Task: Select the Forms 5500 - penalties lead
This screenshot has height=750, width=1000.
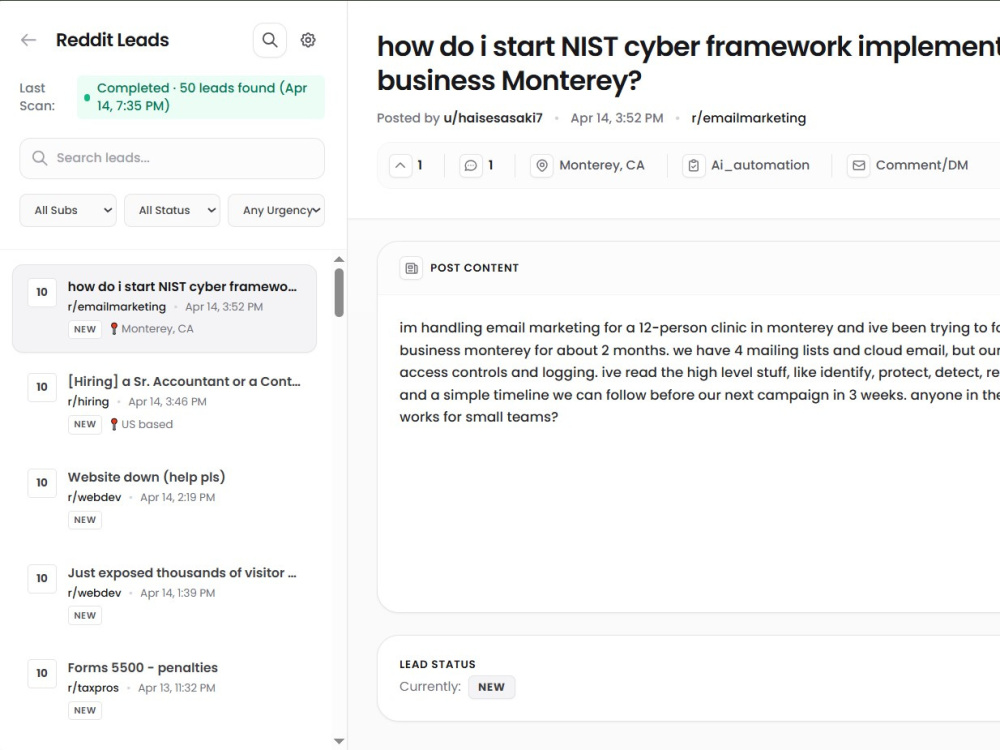Action: [x=165, y=689]
